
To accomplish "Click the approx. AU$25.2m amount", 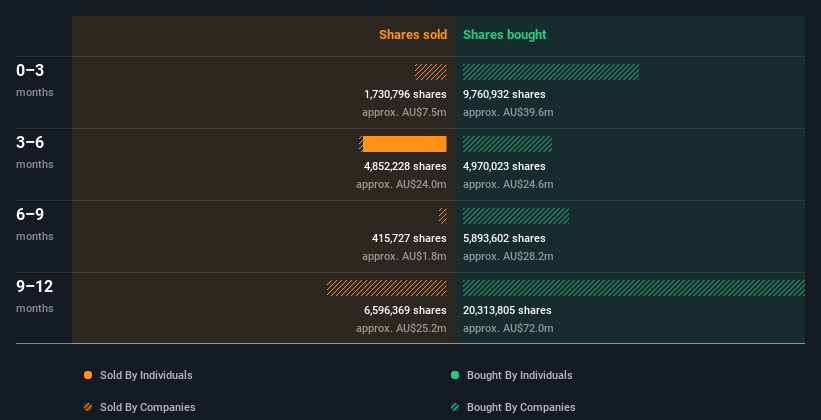I will click(401, 328).
